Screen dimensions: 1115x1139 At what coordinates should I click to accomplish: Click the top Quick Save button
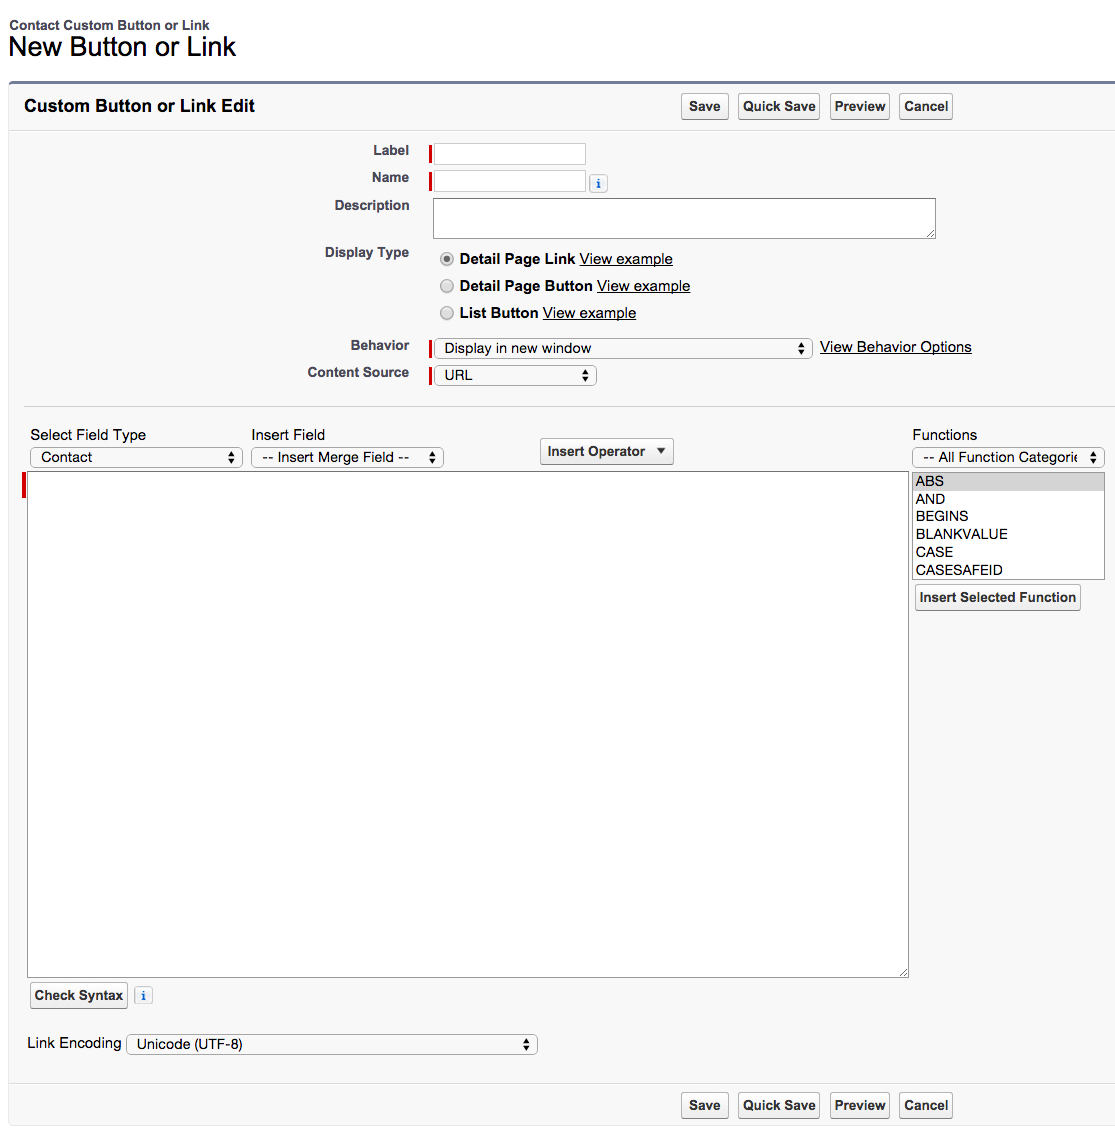click(x=779, y=106)
